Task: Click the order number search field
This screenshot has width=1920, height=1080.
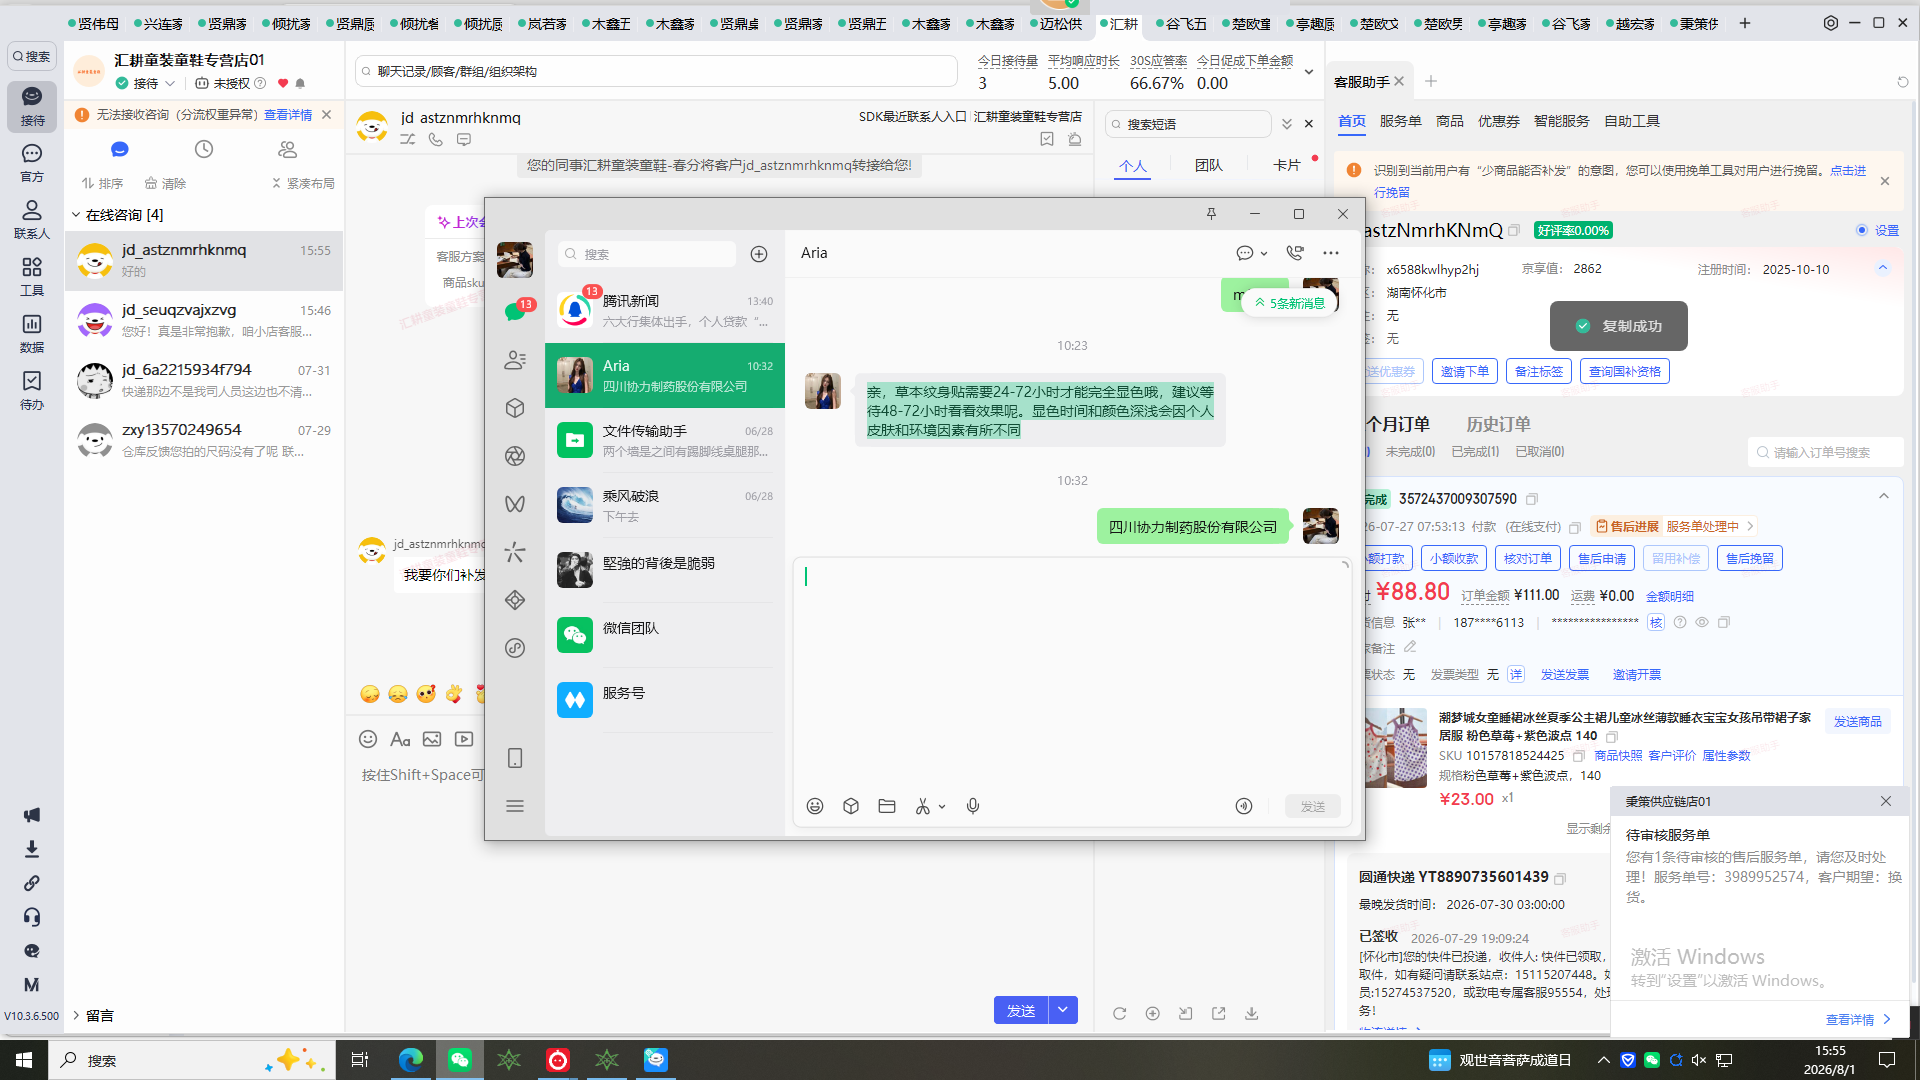Action: pos(1826,452)
